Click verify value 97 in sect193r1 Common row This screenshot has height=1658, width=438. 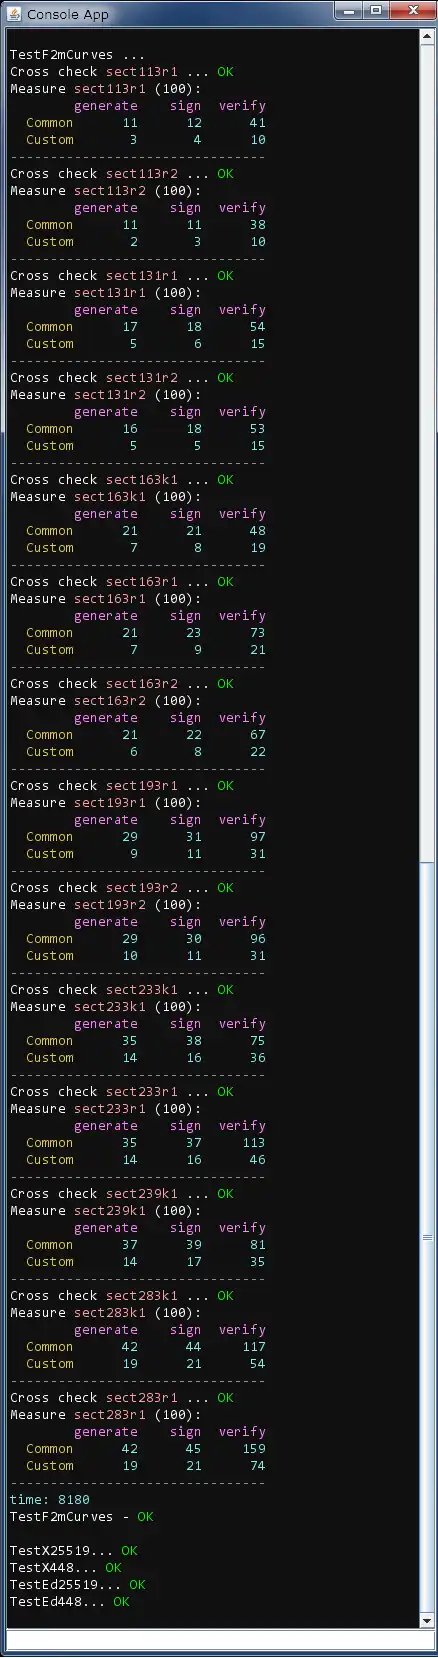(258, 837)
